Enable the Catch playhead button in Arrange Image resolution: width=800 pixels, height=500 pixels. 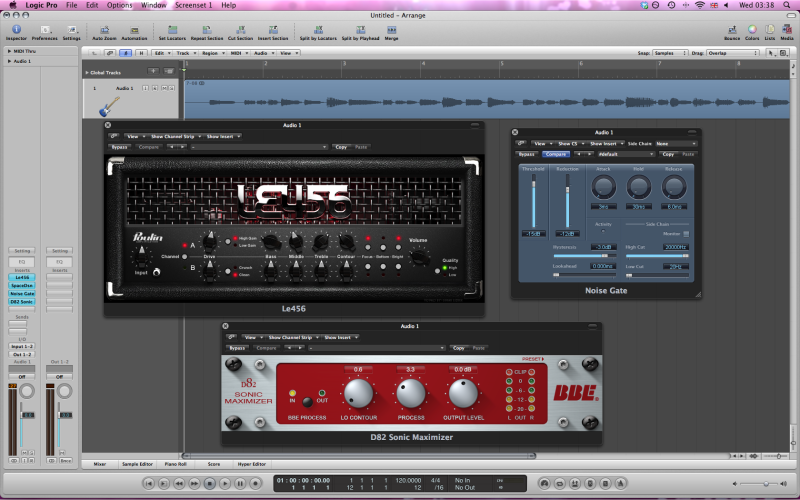125,53
